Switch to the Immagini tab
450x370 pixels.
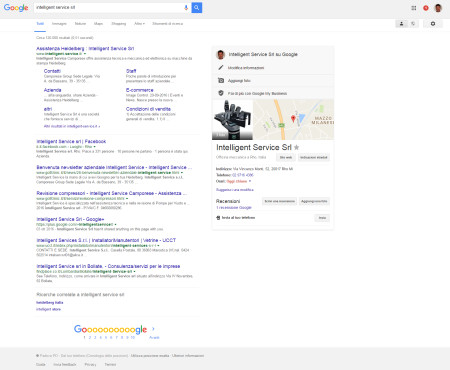pyautogui.click(x=59, y=24)
